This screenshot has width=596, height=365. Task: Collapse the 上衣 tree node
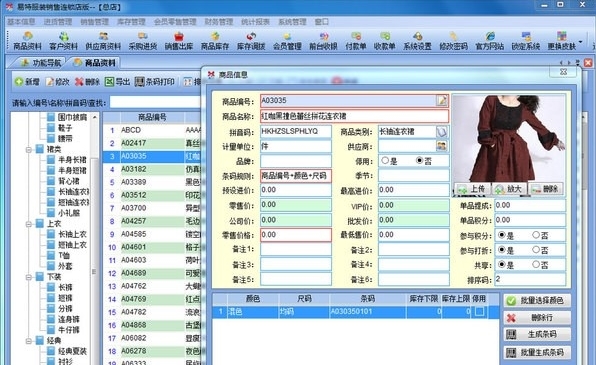29,224
